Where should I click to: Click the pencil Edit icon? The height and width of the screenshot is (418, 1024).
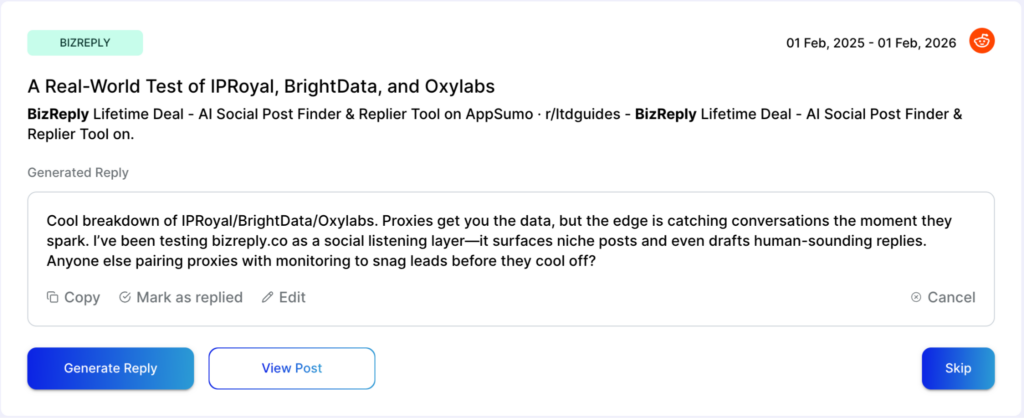[x=267, y=297]
